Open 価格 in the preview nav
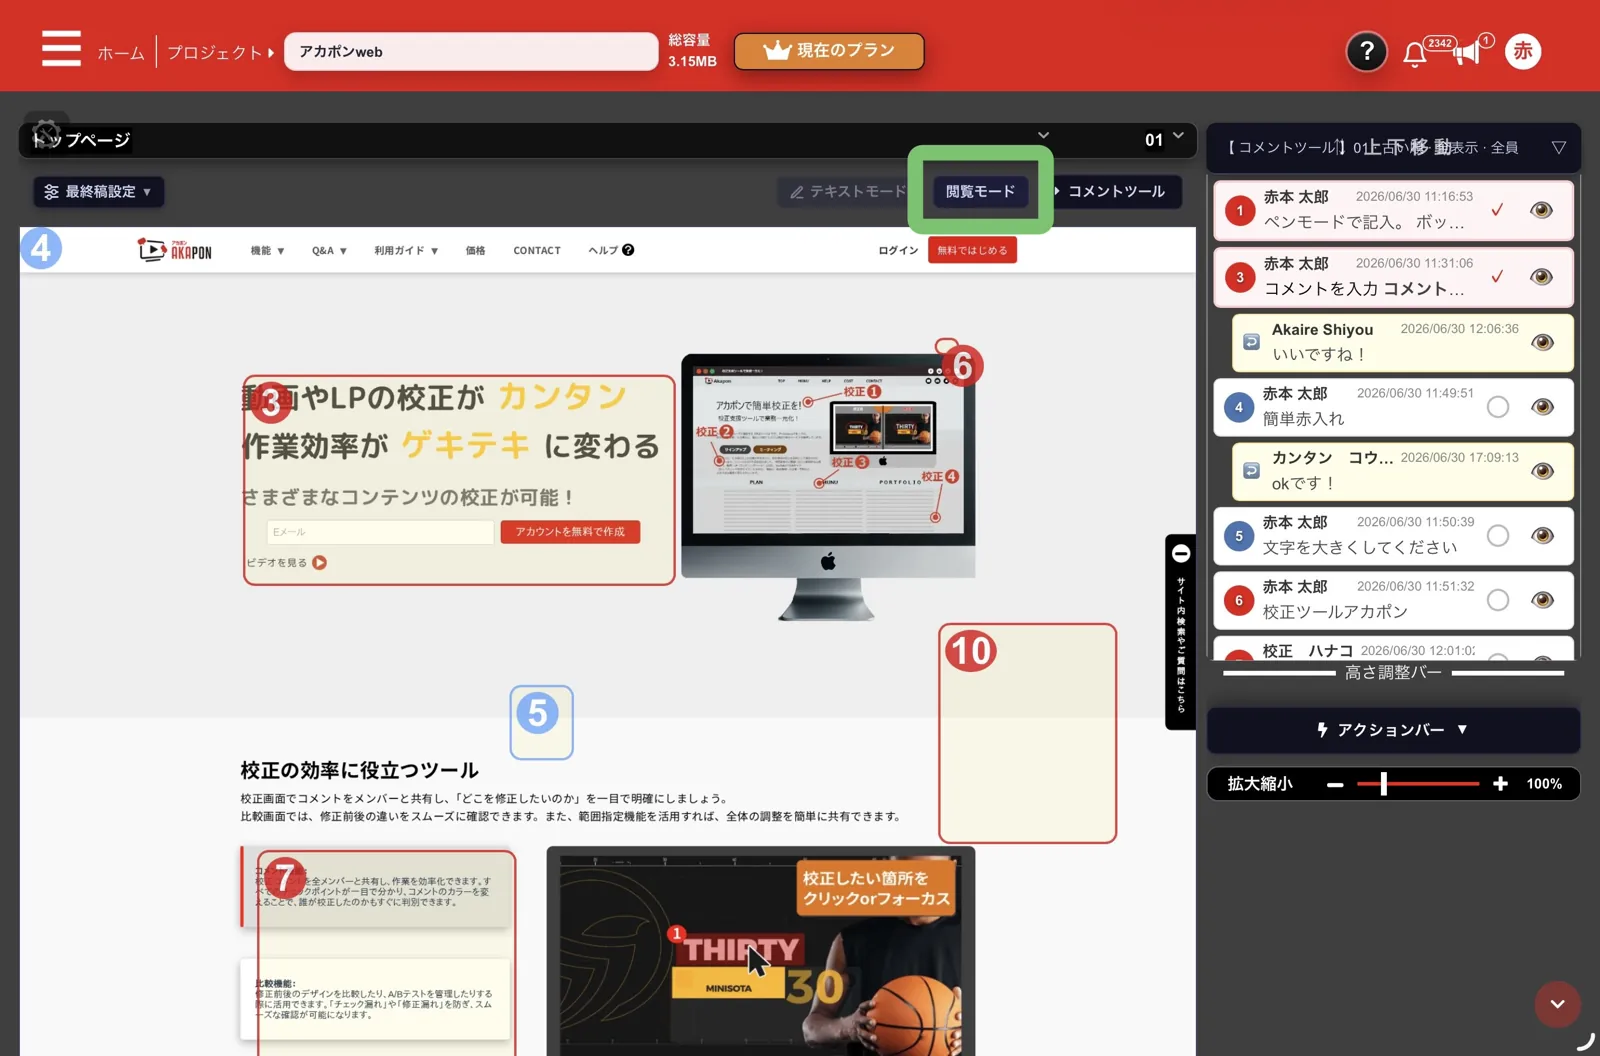The image size is (1600, 1056). [x=475, y=251]
